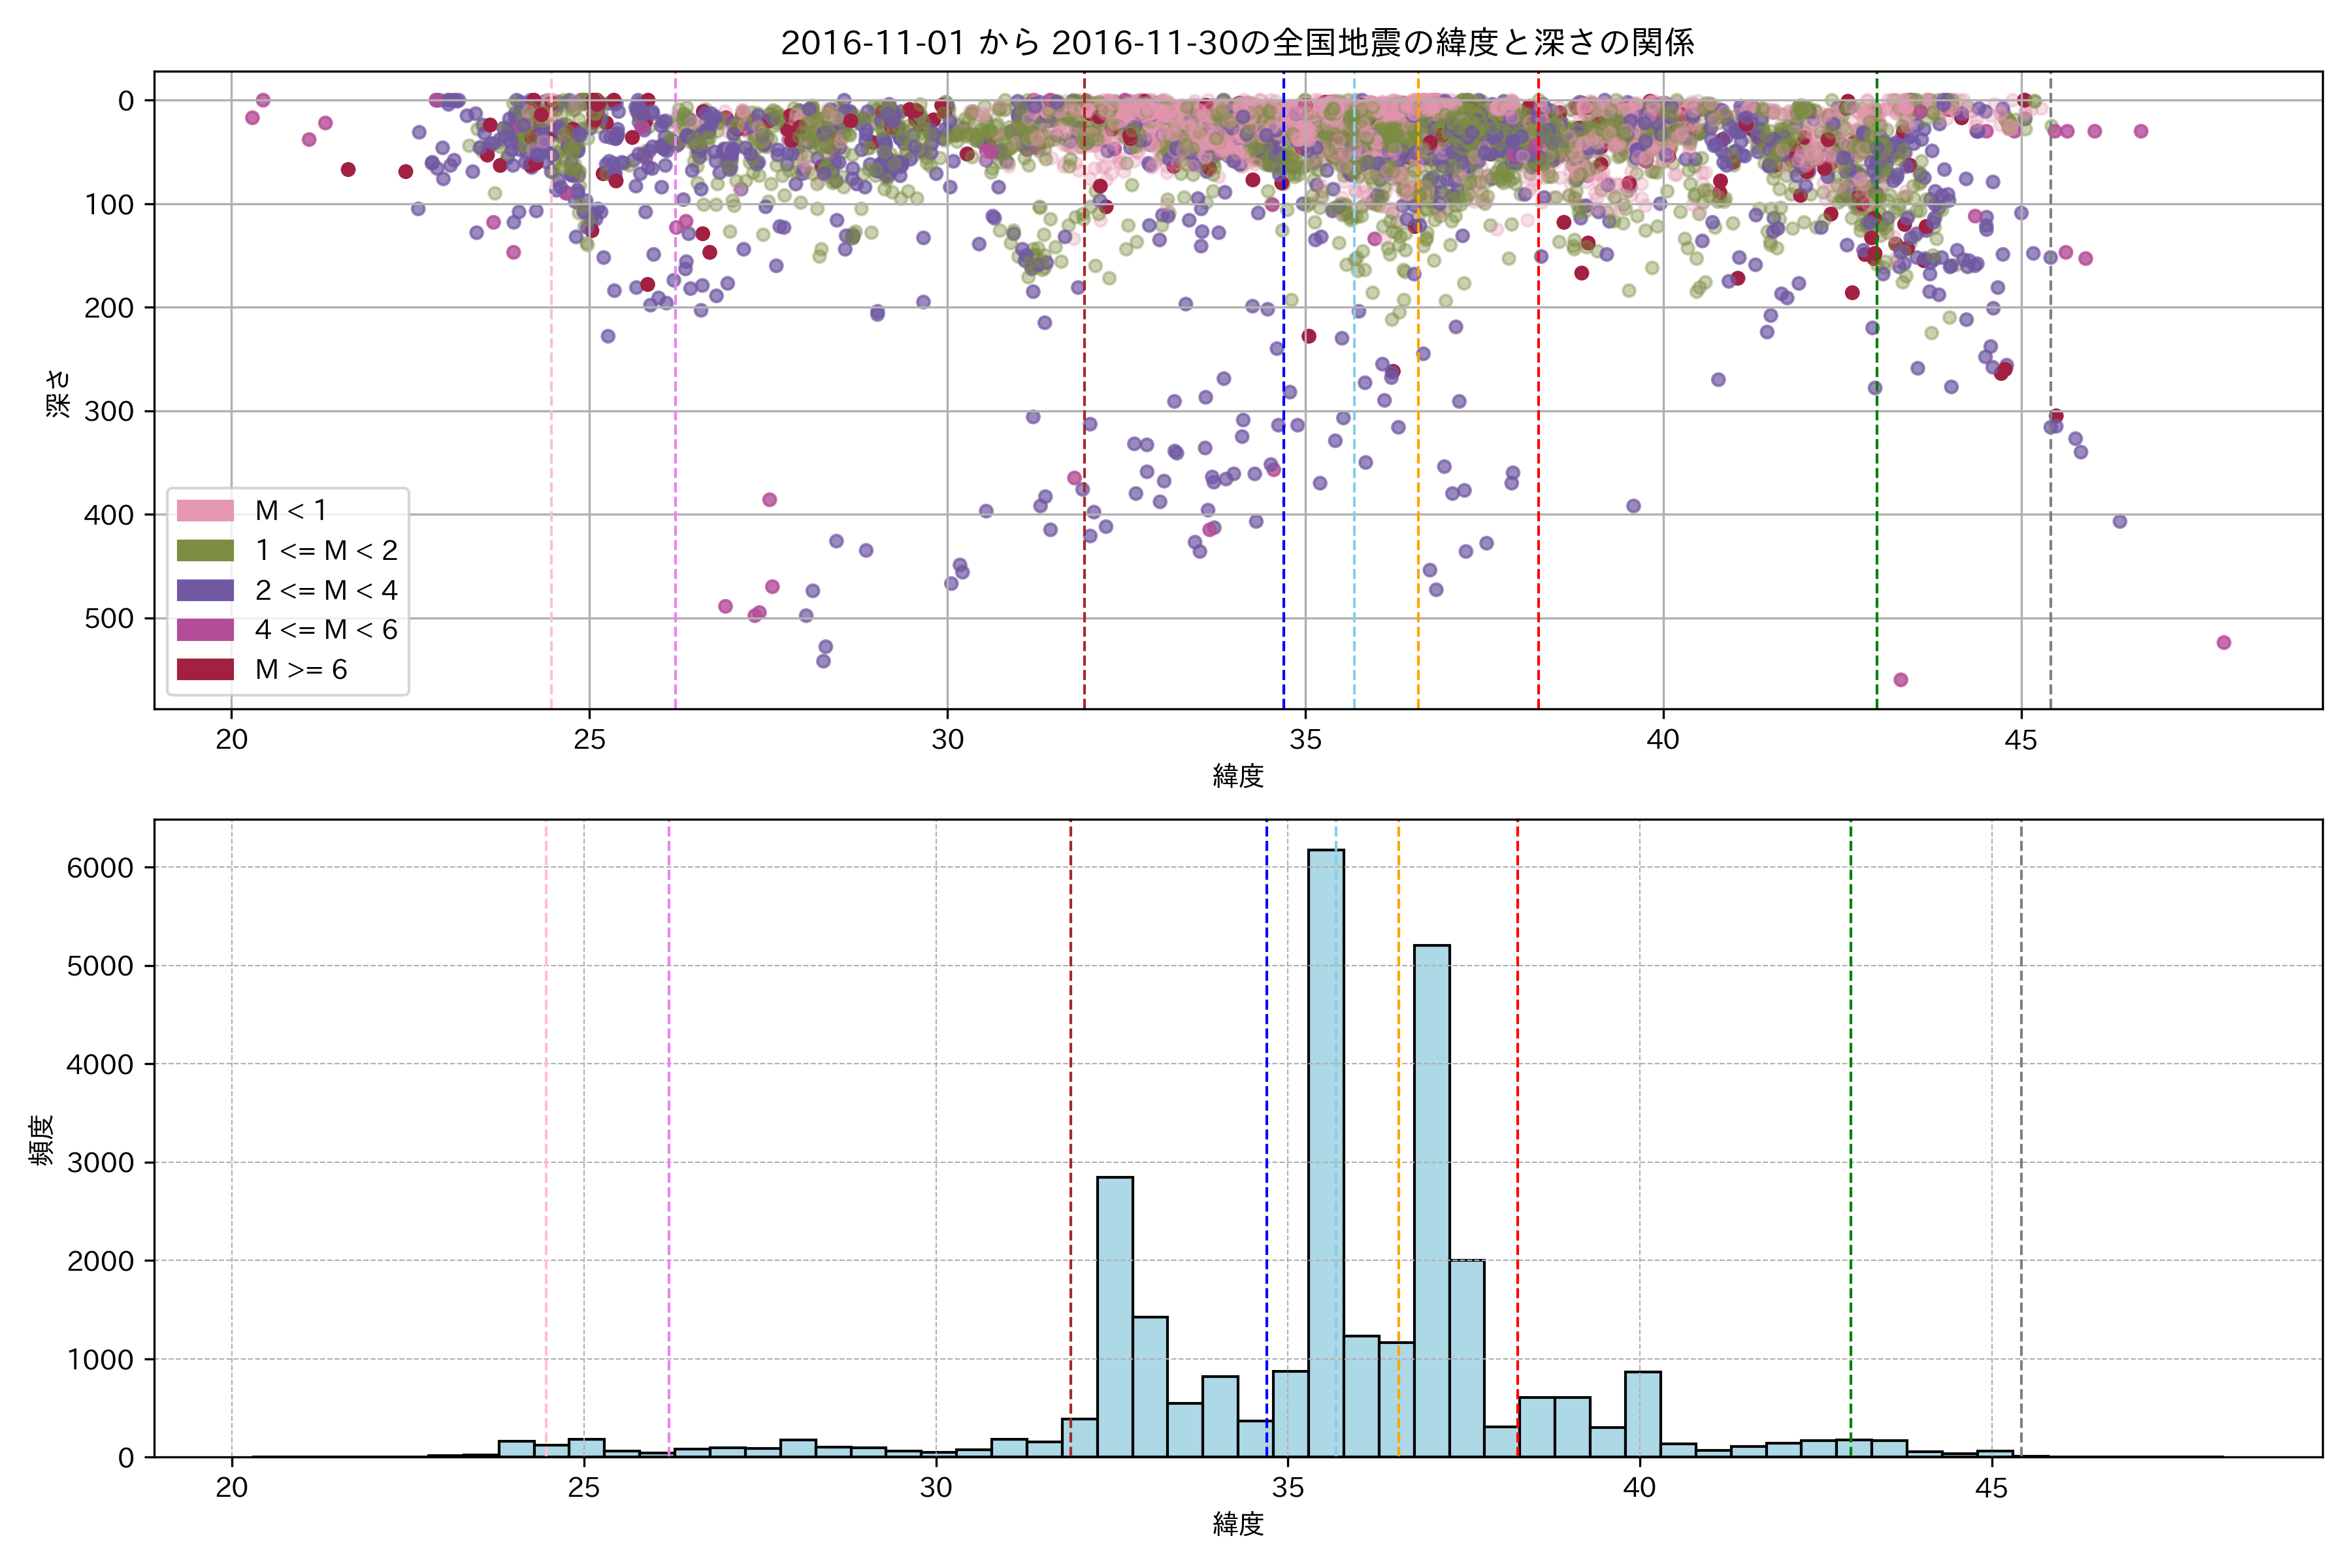Image resolution: width=2352 pixels, height=1568 pixels.
Task: Click the "6000" y-axis tick label on the histogram
Action: click(100, 868)
